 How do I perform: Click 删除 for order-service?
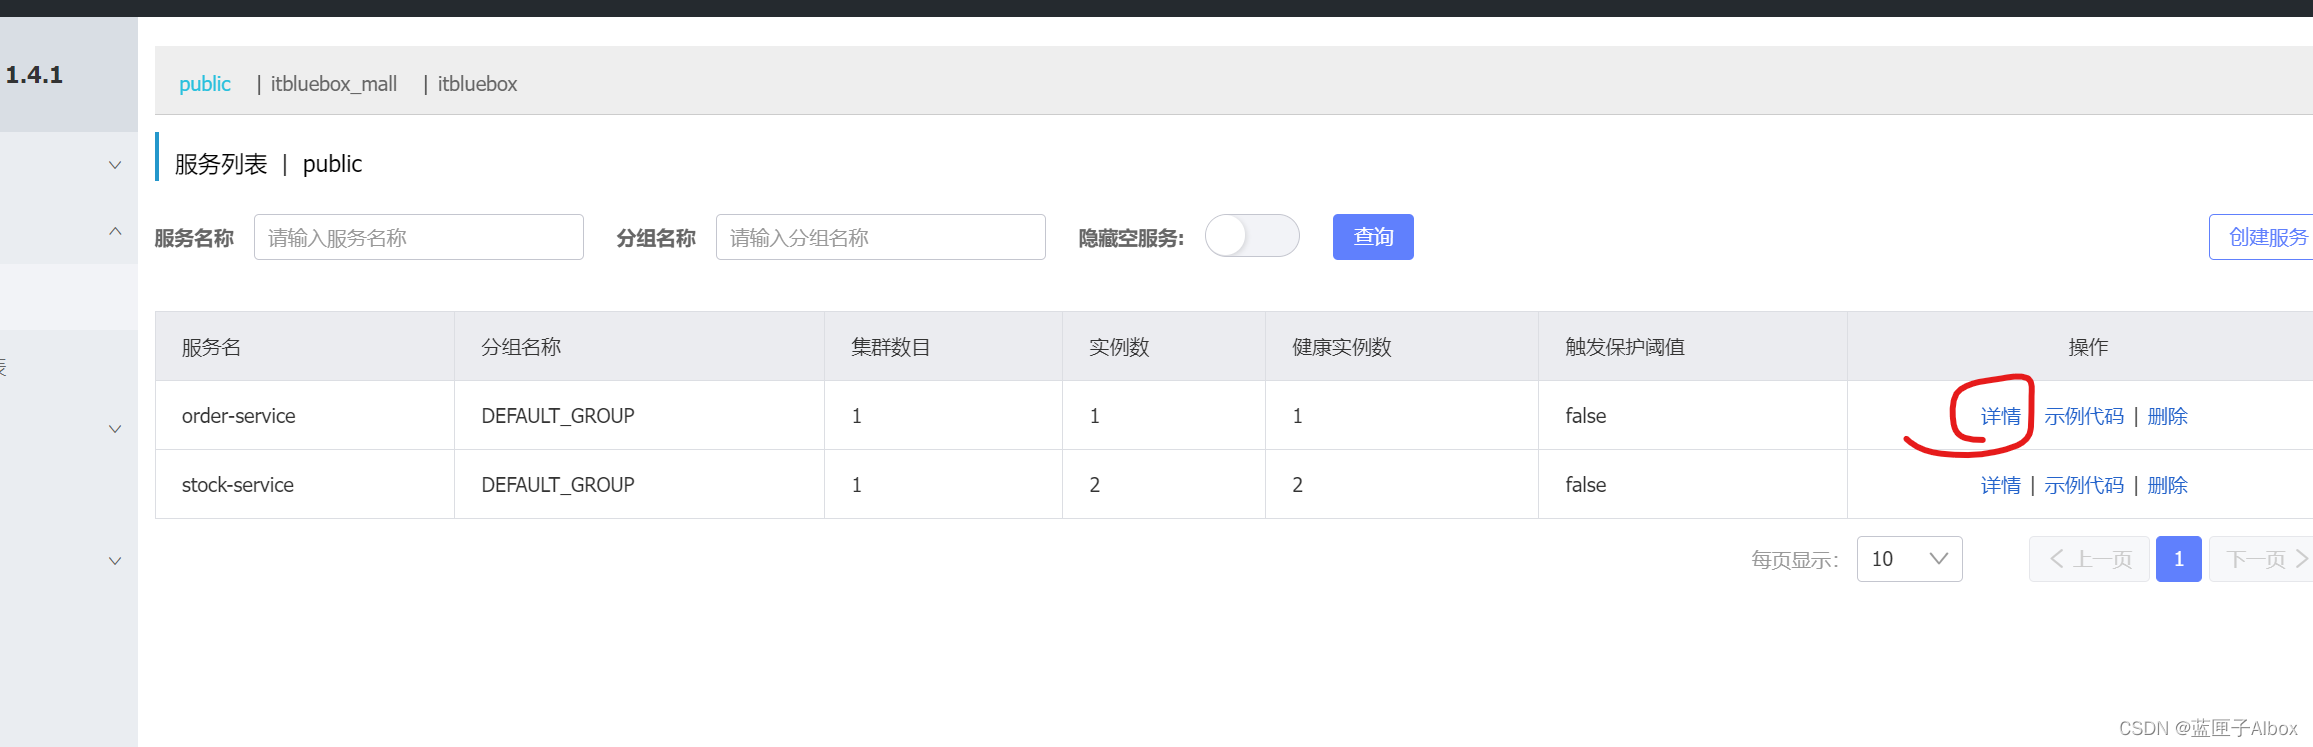[2168, 416]
